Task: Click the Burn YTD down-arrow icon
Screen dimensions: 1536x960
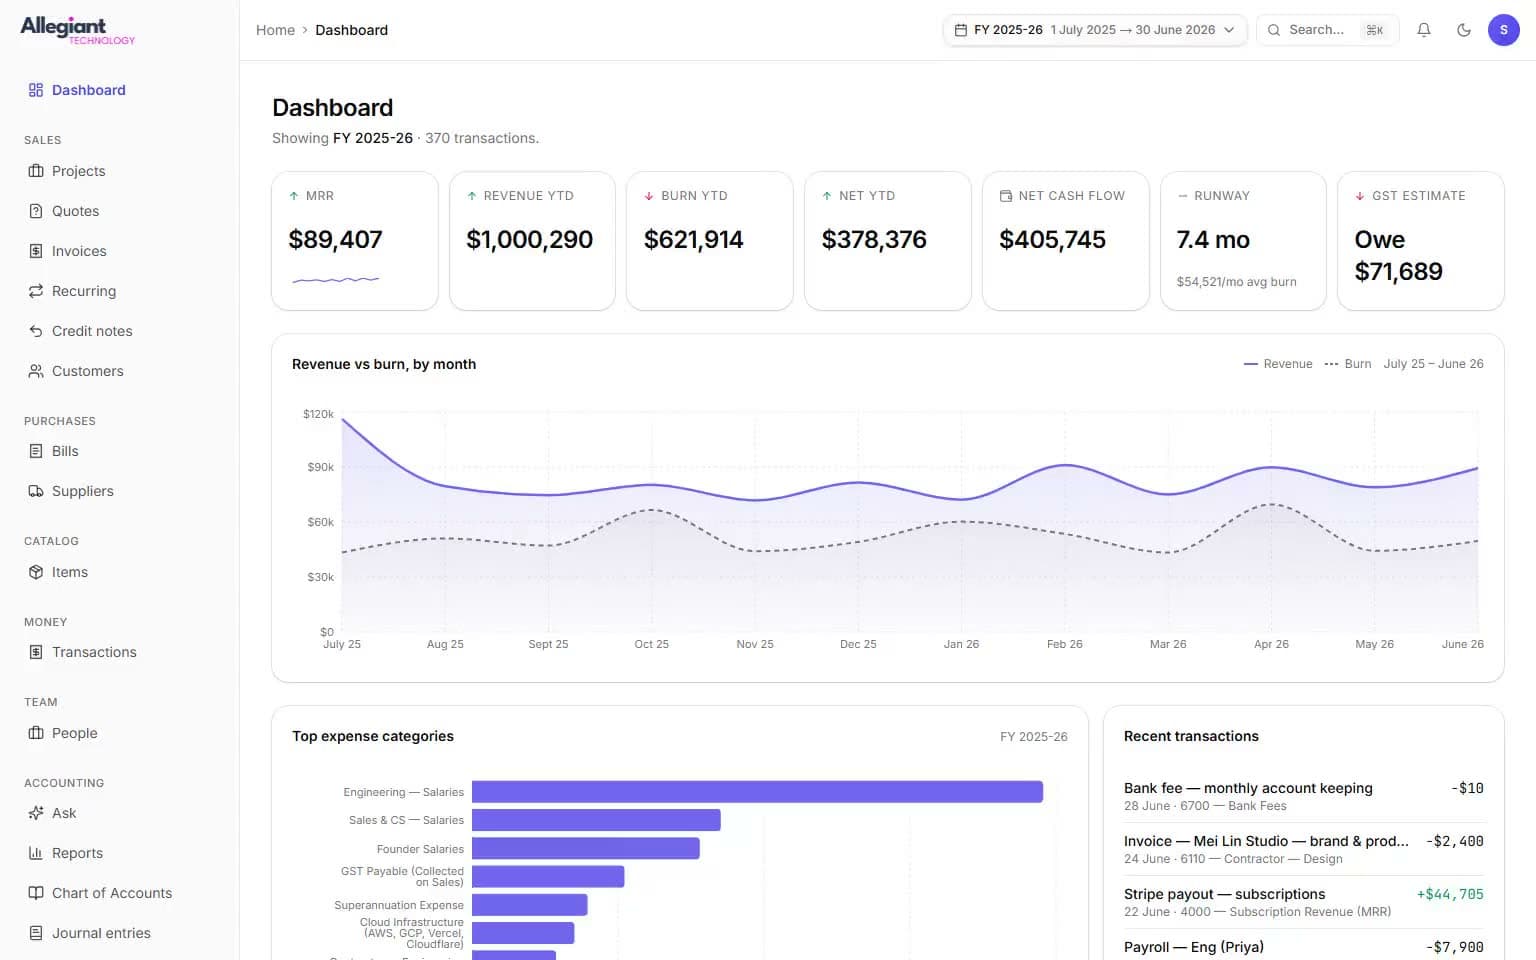Action: coord(649,196)
